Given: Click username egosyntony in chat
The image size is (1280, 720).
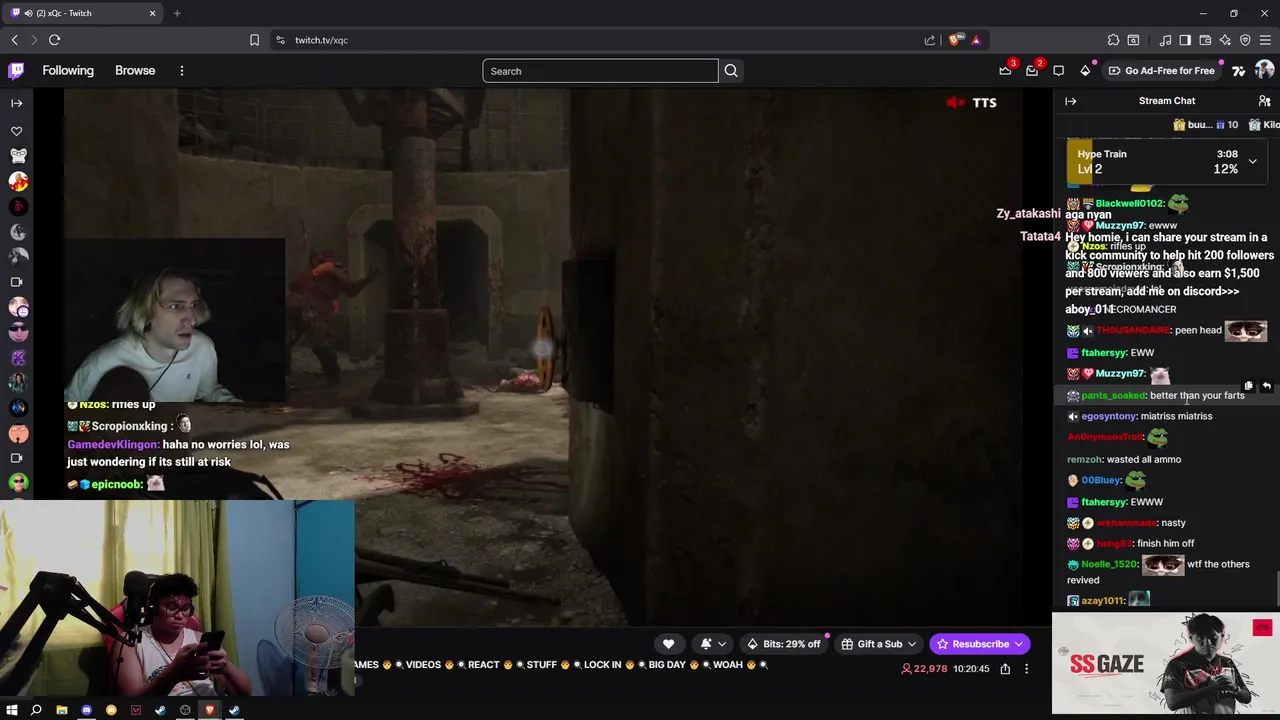Looking at the screenshot, I should click(1109, 416).
